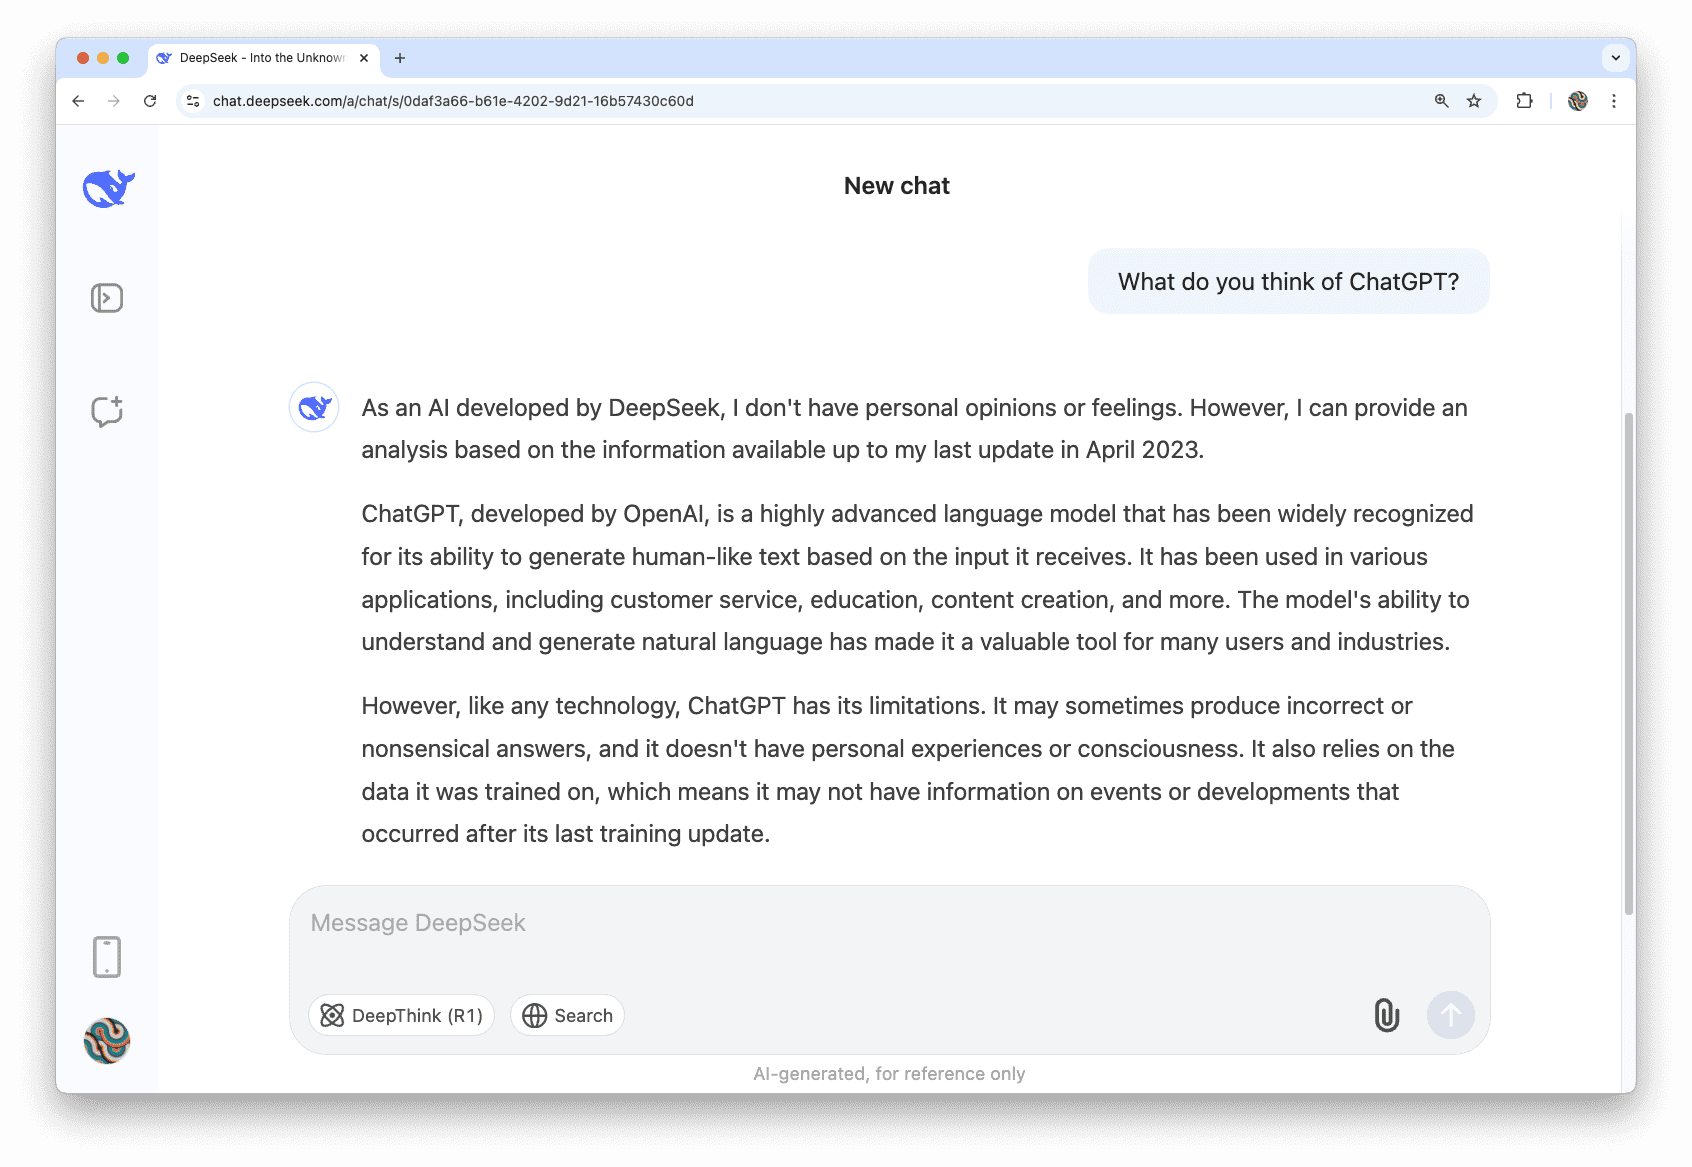Click the 'AI-generated, for reference only' notice
Viewport: 1692px width, 1167px height.
[x=889, y=1073]
